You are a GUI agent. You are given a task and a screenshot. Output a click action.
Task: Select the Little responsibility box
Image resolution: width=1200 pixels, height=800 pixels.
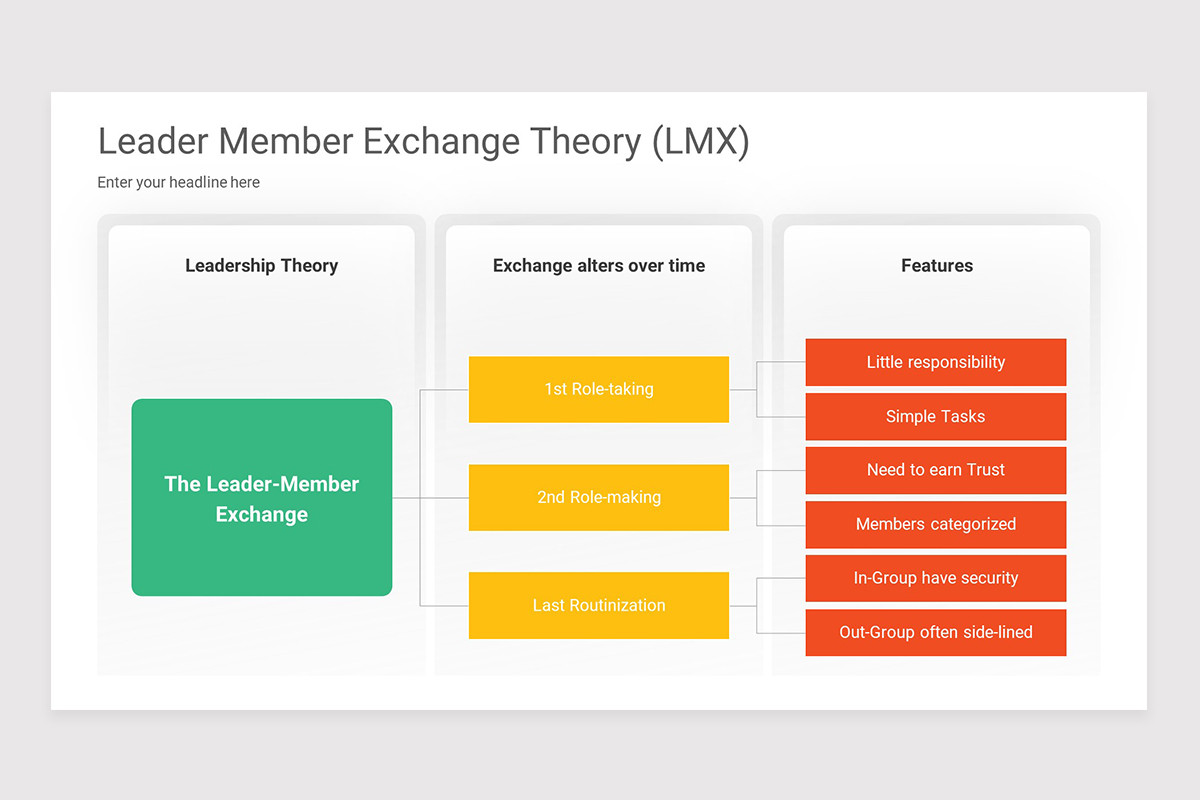point(935,362)
